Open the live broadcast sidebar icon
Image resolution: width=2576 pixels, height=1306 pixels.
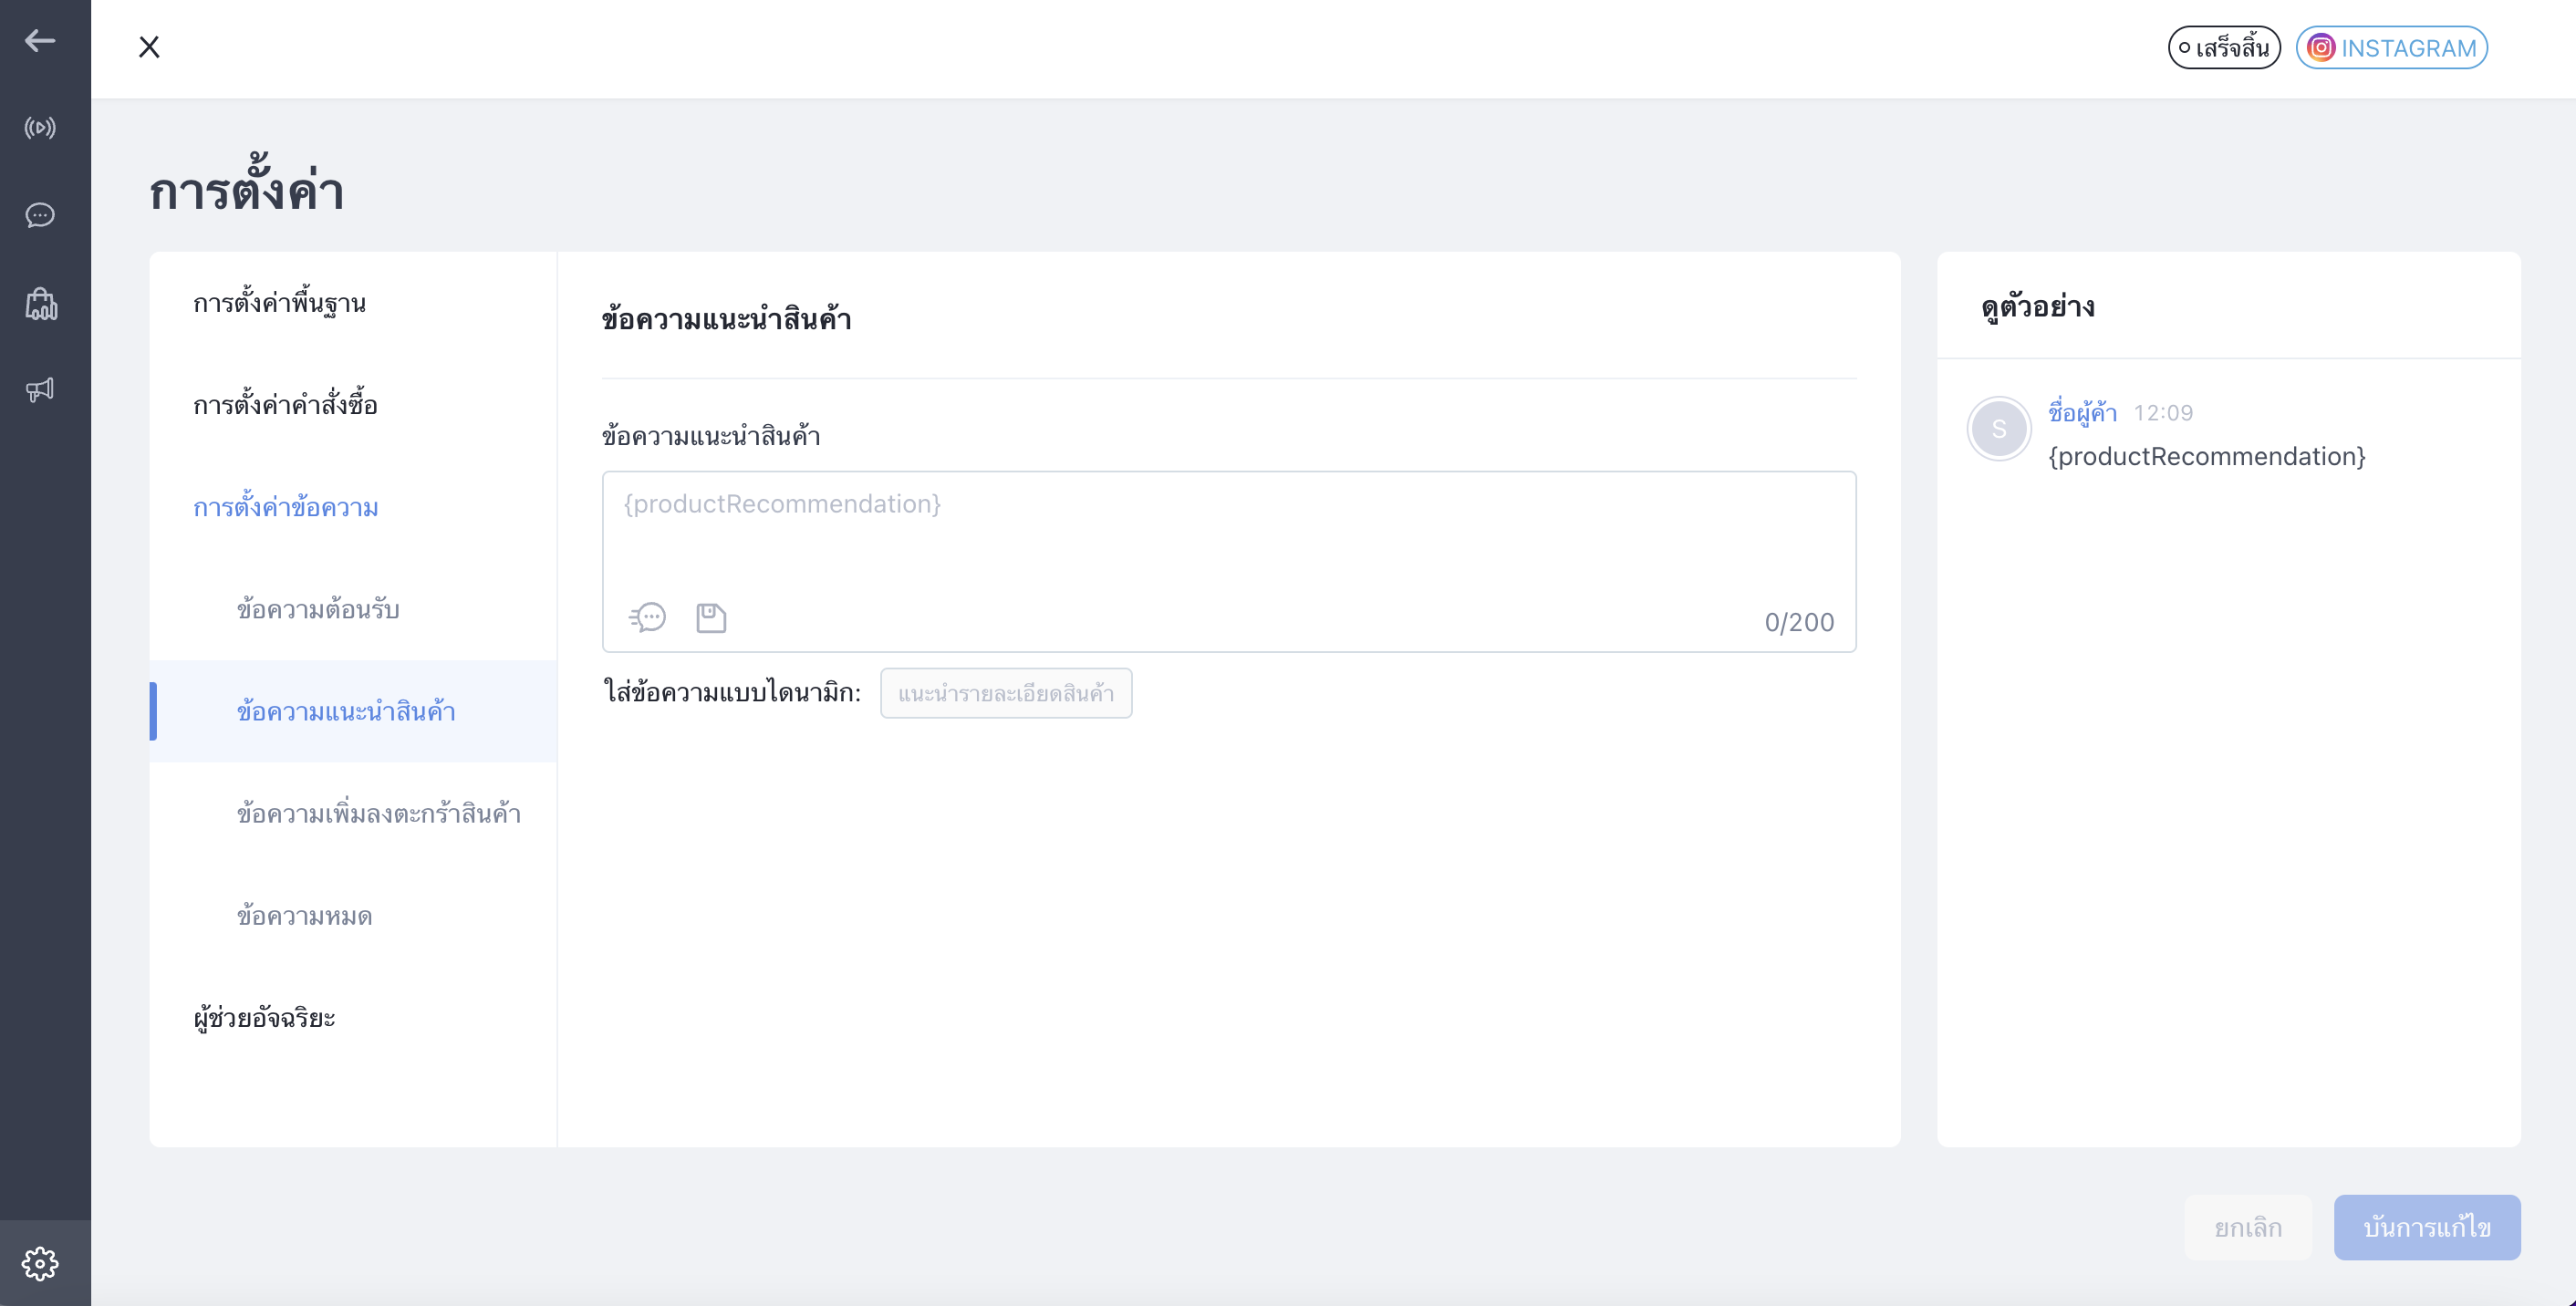(x=40, y=128)
